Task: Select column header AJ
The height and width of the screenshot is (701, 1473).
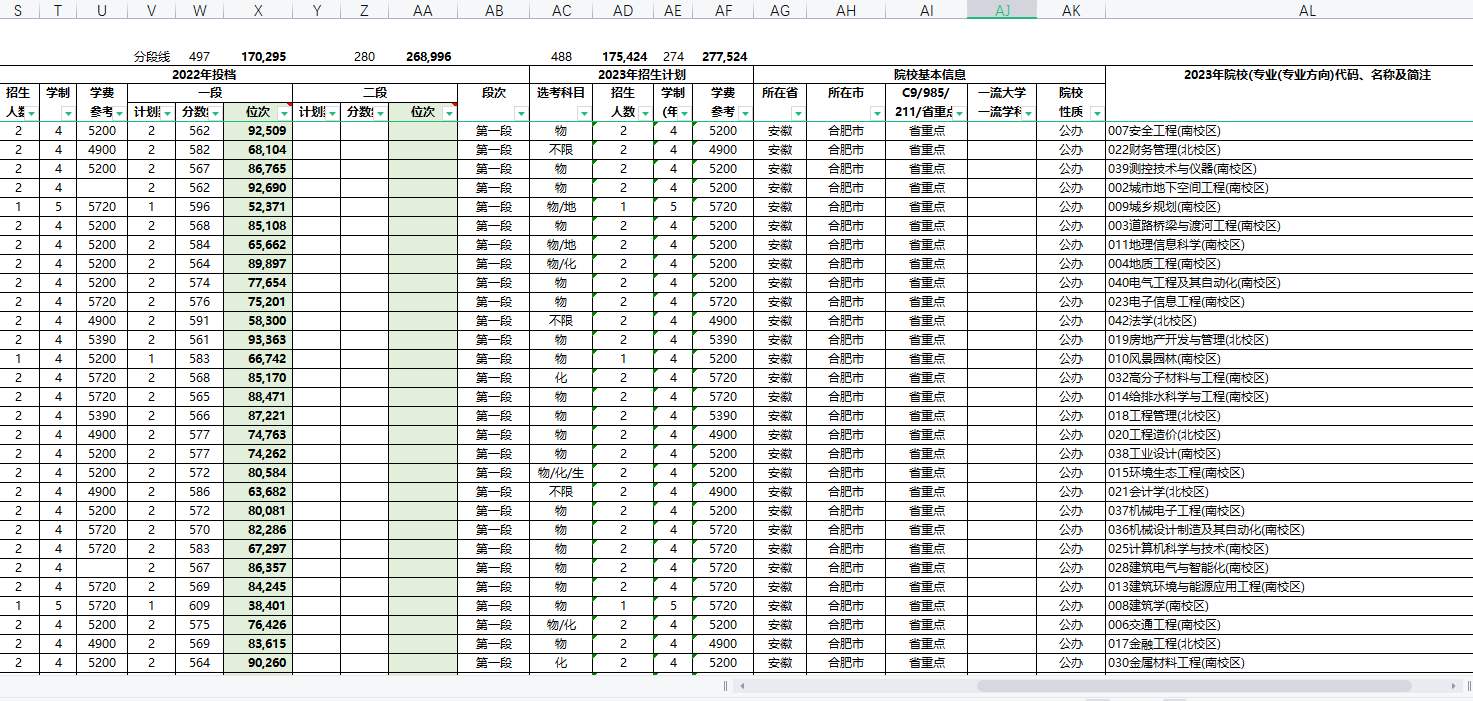Action: tap(1002, 9)
